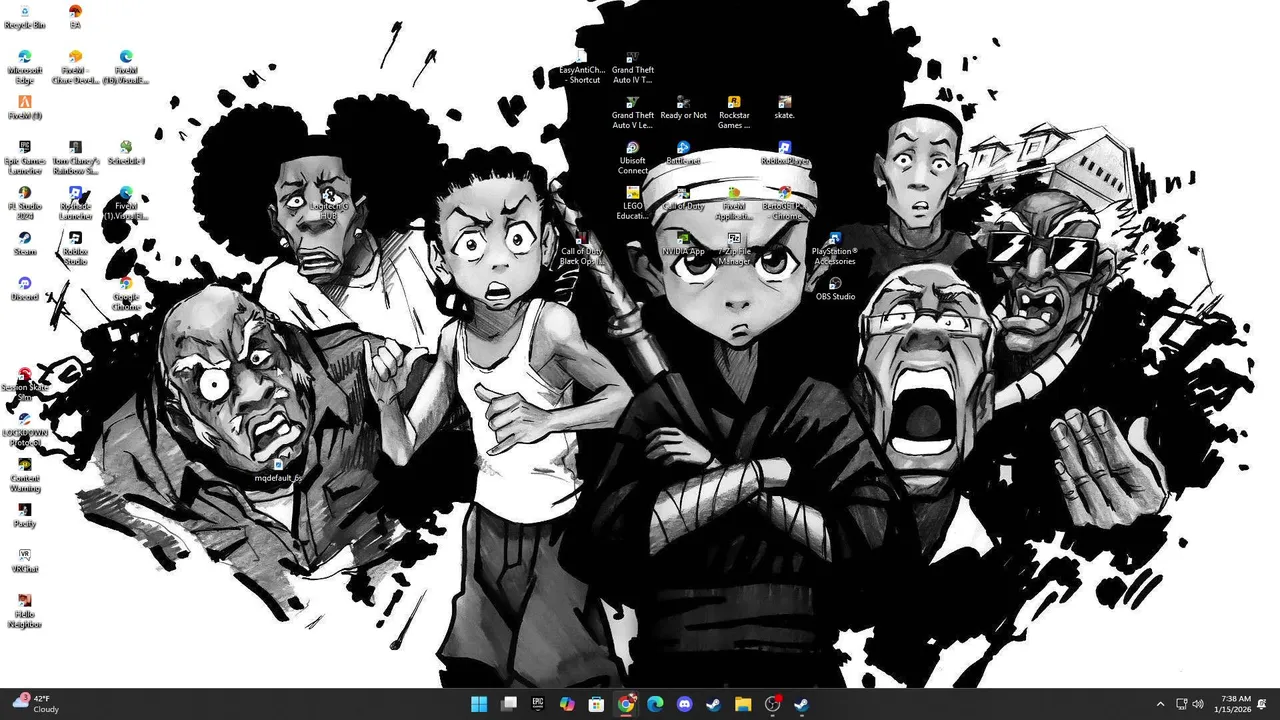The image size is (1280, 720).
Task: Select the OBS Studio desktop shortcut
Action: click(x=834, y=289)
